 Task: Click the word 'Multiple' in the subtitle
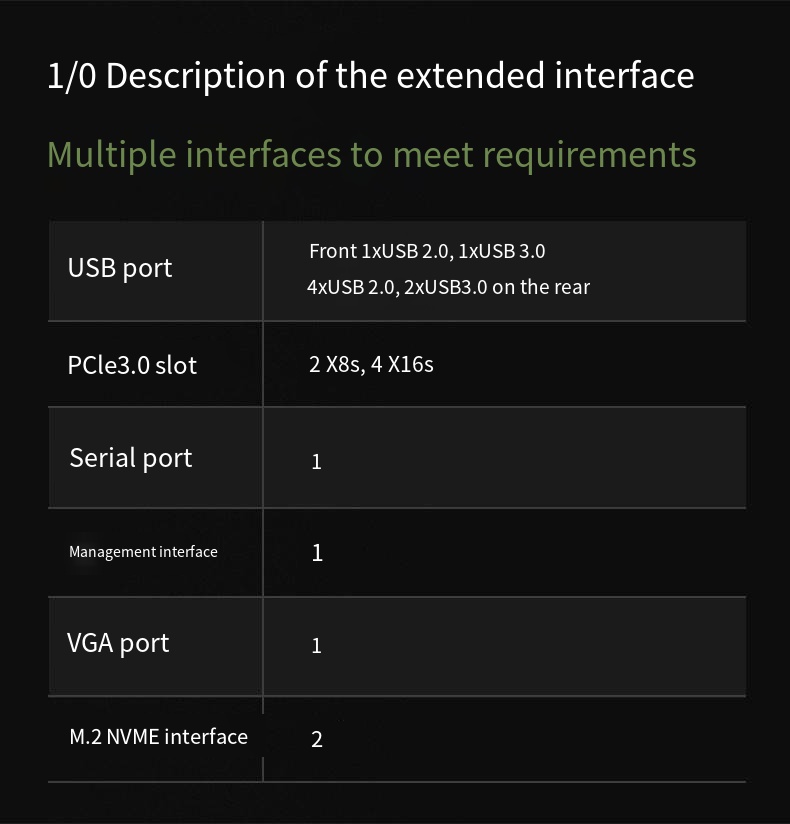click(x=111, y=155)
